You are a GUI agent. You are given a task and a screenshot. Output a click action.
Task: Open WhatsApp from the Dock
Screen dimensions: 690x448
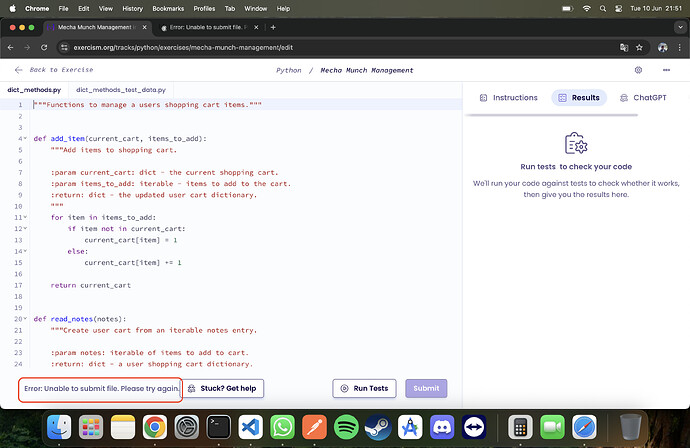(283, 427)
